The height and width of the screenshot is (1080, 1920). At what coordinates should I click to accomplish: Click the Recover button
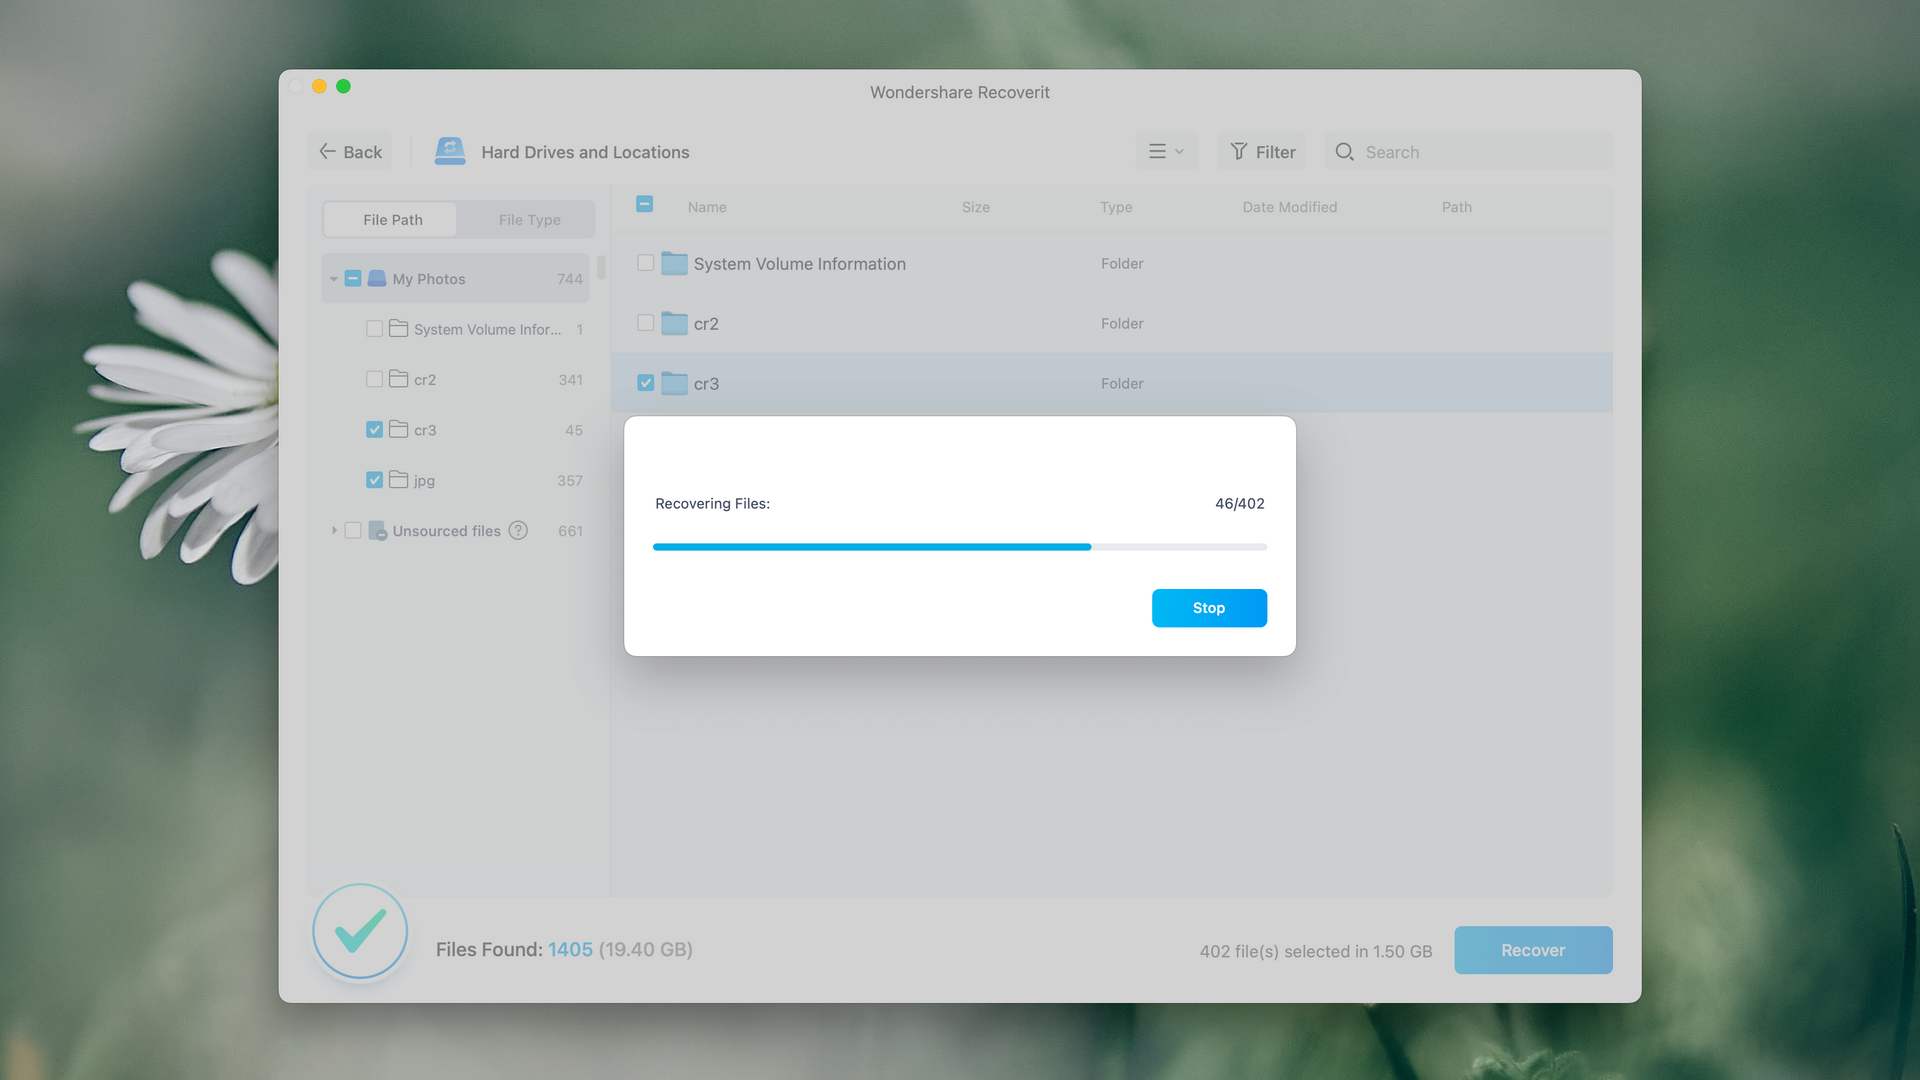click(x=1533, y=950)
